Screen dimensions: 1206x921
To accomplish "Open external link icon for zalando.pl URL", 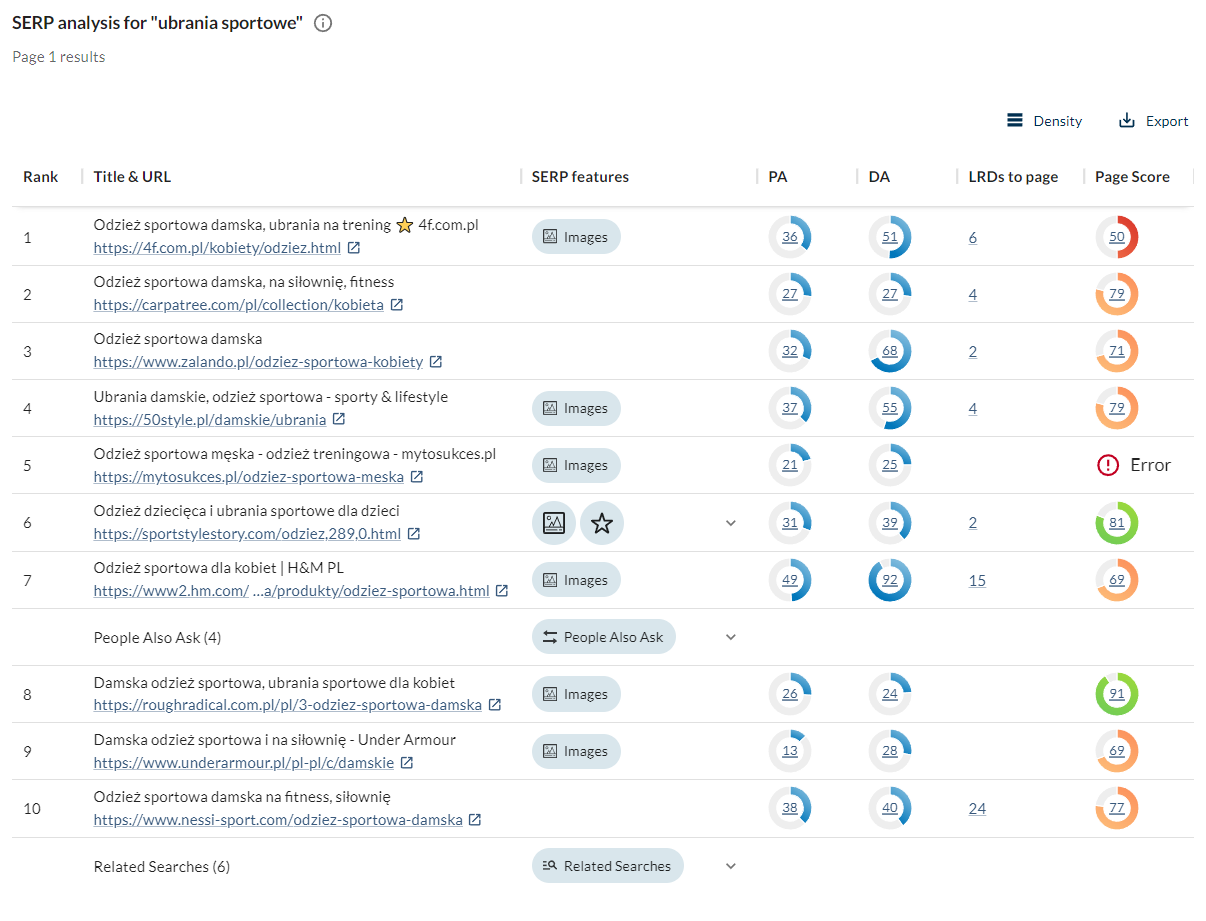I will [436, 362].
